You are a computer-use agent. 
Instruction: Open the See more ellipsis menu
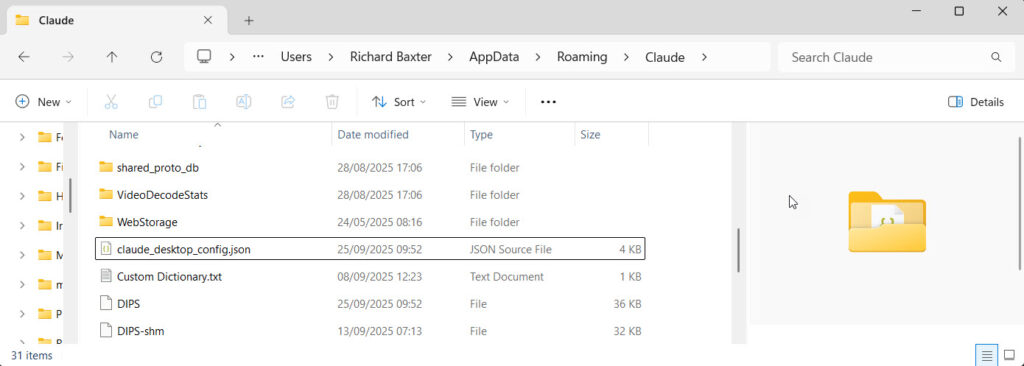[549, 102]
